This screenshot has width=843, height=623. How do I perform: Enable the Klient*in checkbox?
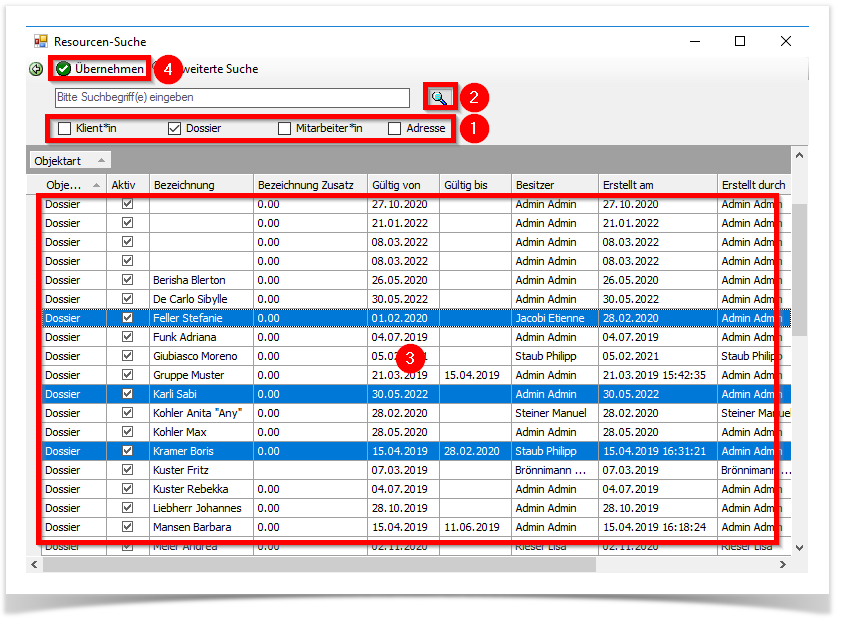coord(65,128)
